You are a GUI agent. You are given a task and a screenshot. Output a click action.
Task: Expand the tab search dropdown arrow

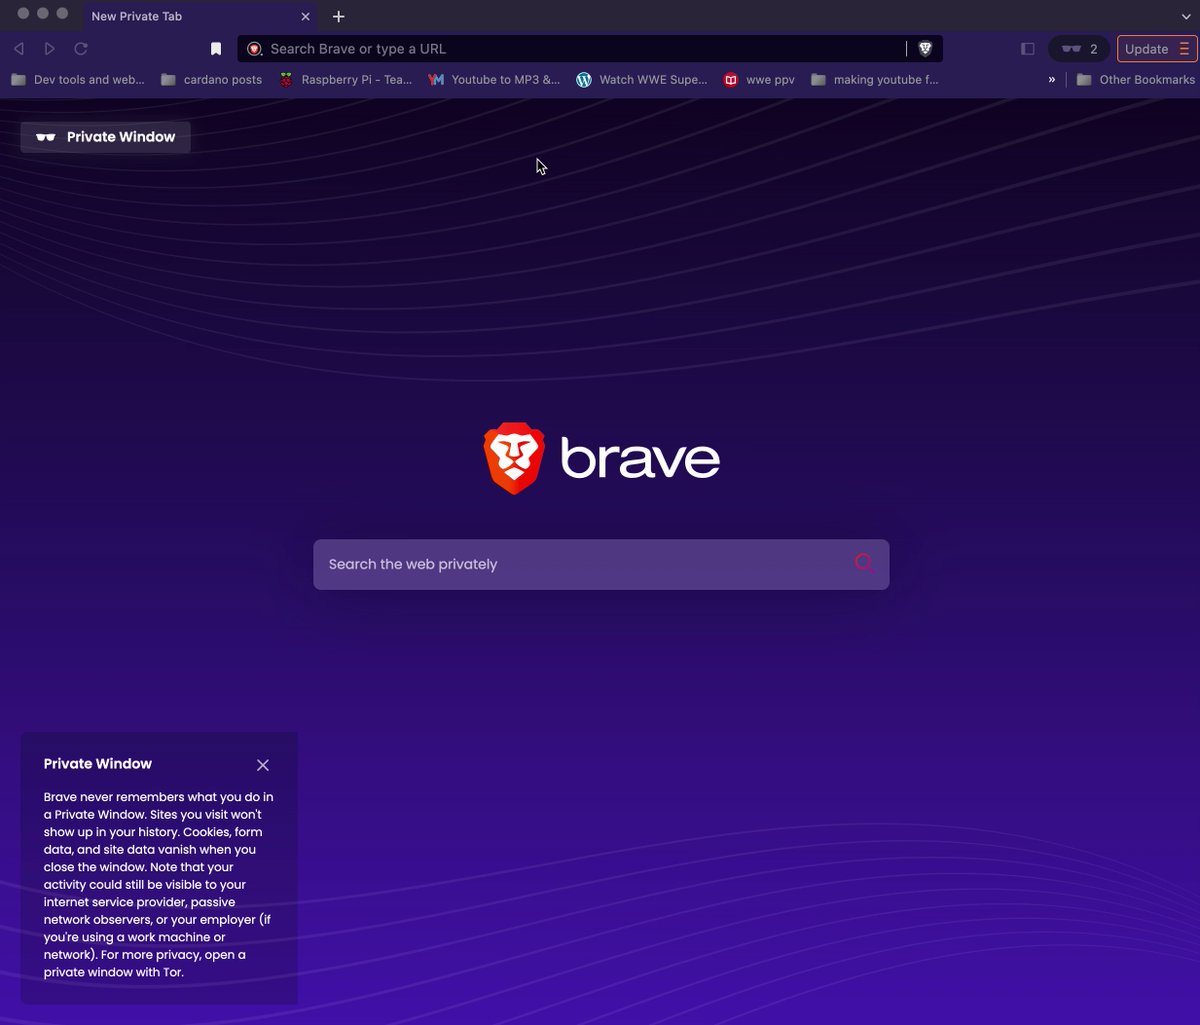[1186, 16]
